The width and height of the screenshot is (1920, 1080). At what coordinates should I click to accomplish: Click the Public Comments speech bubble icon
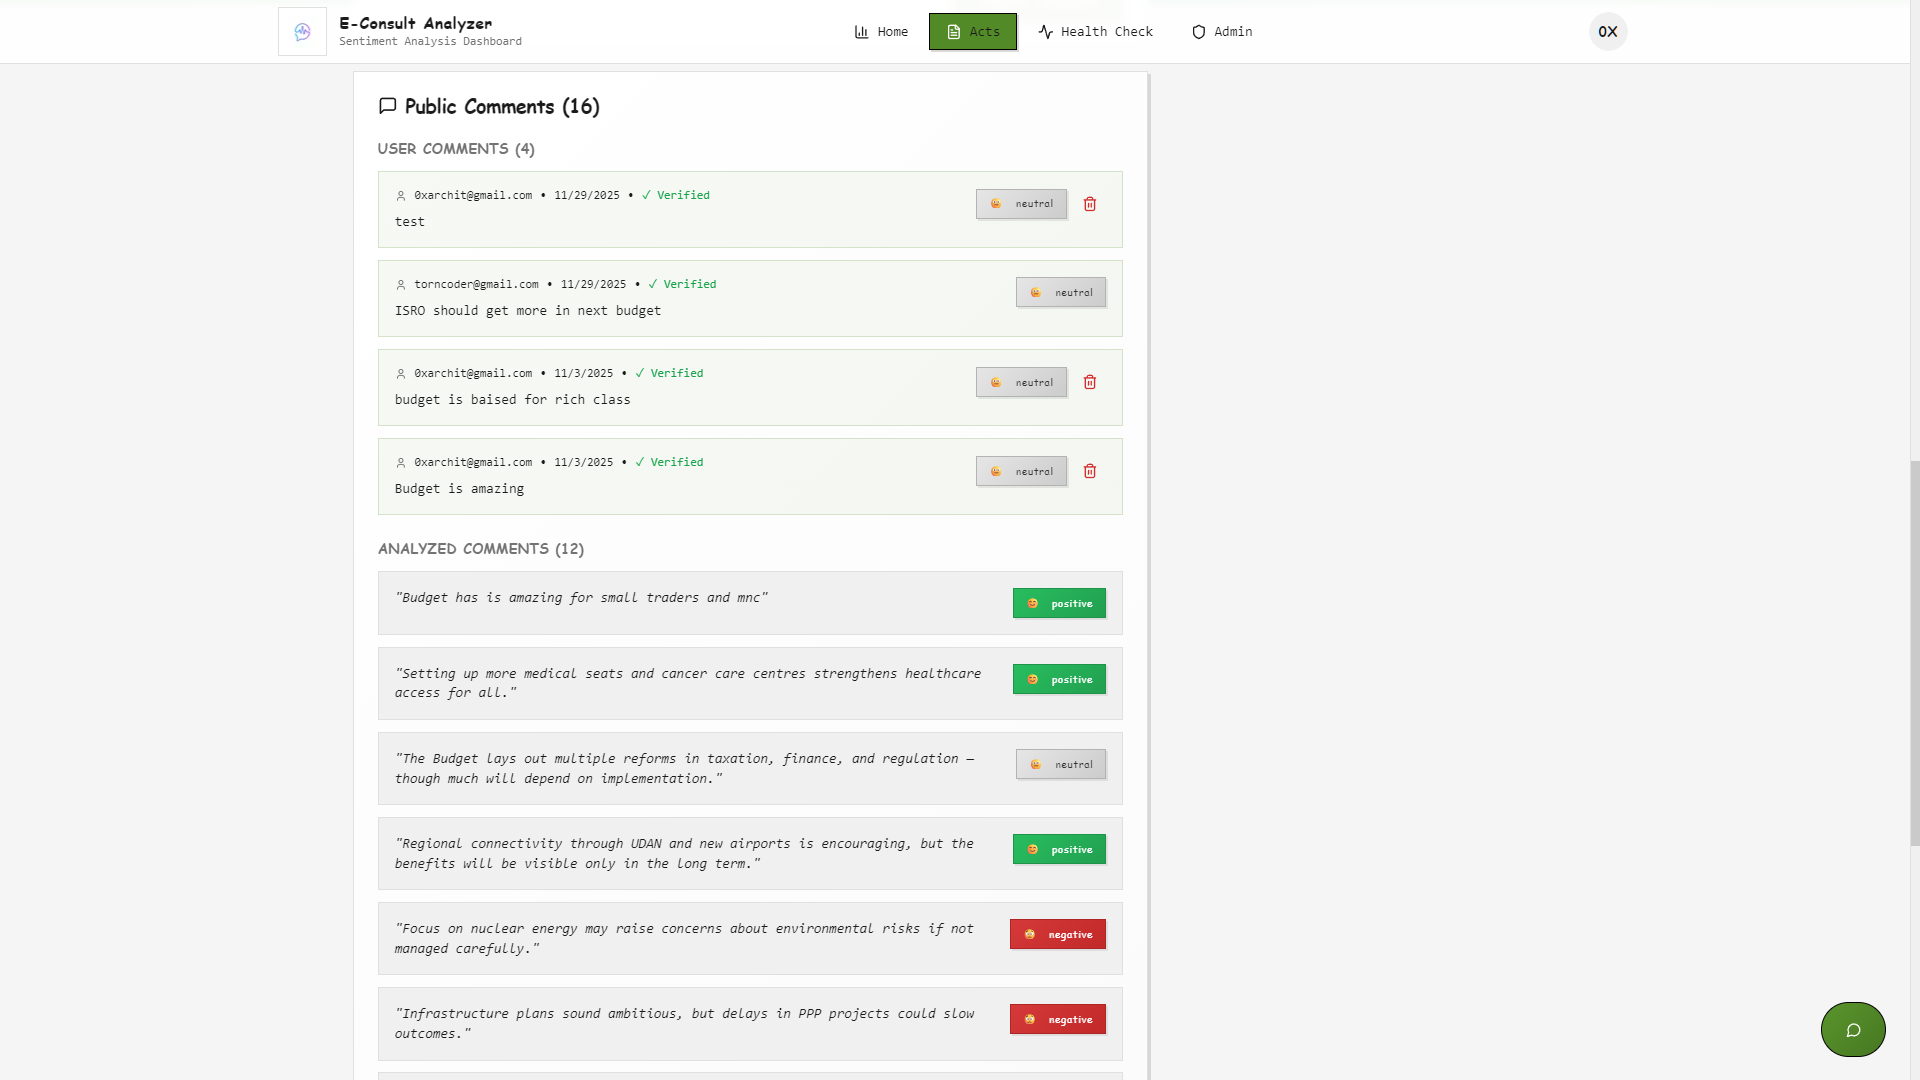click(x=388, y=106)
